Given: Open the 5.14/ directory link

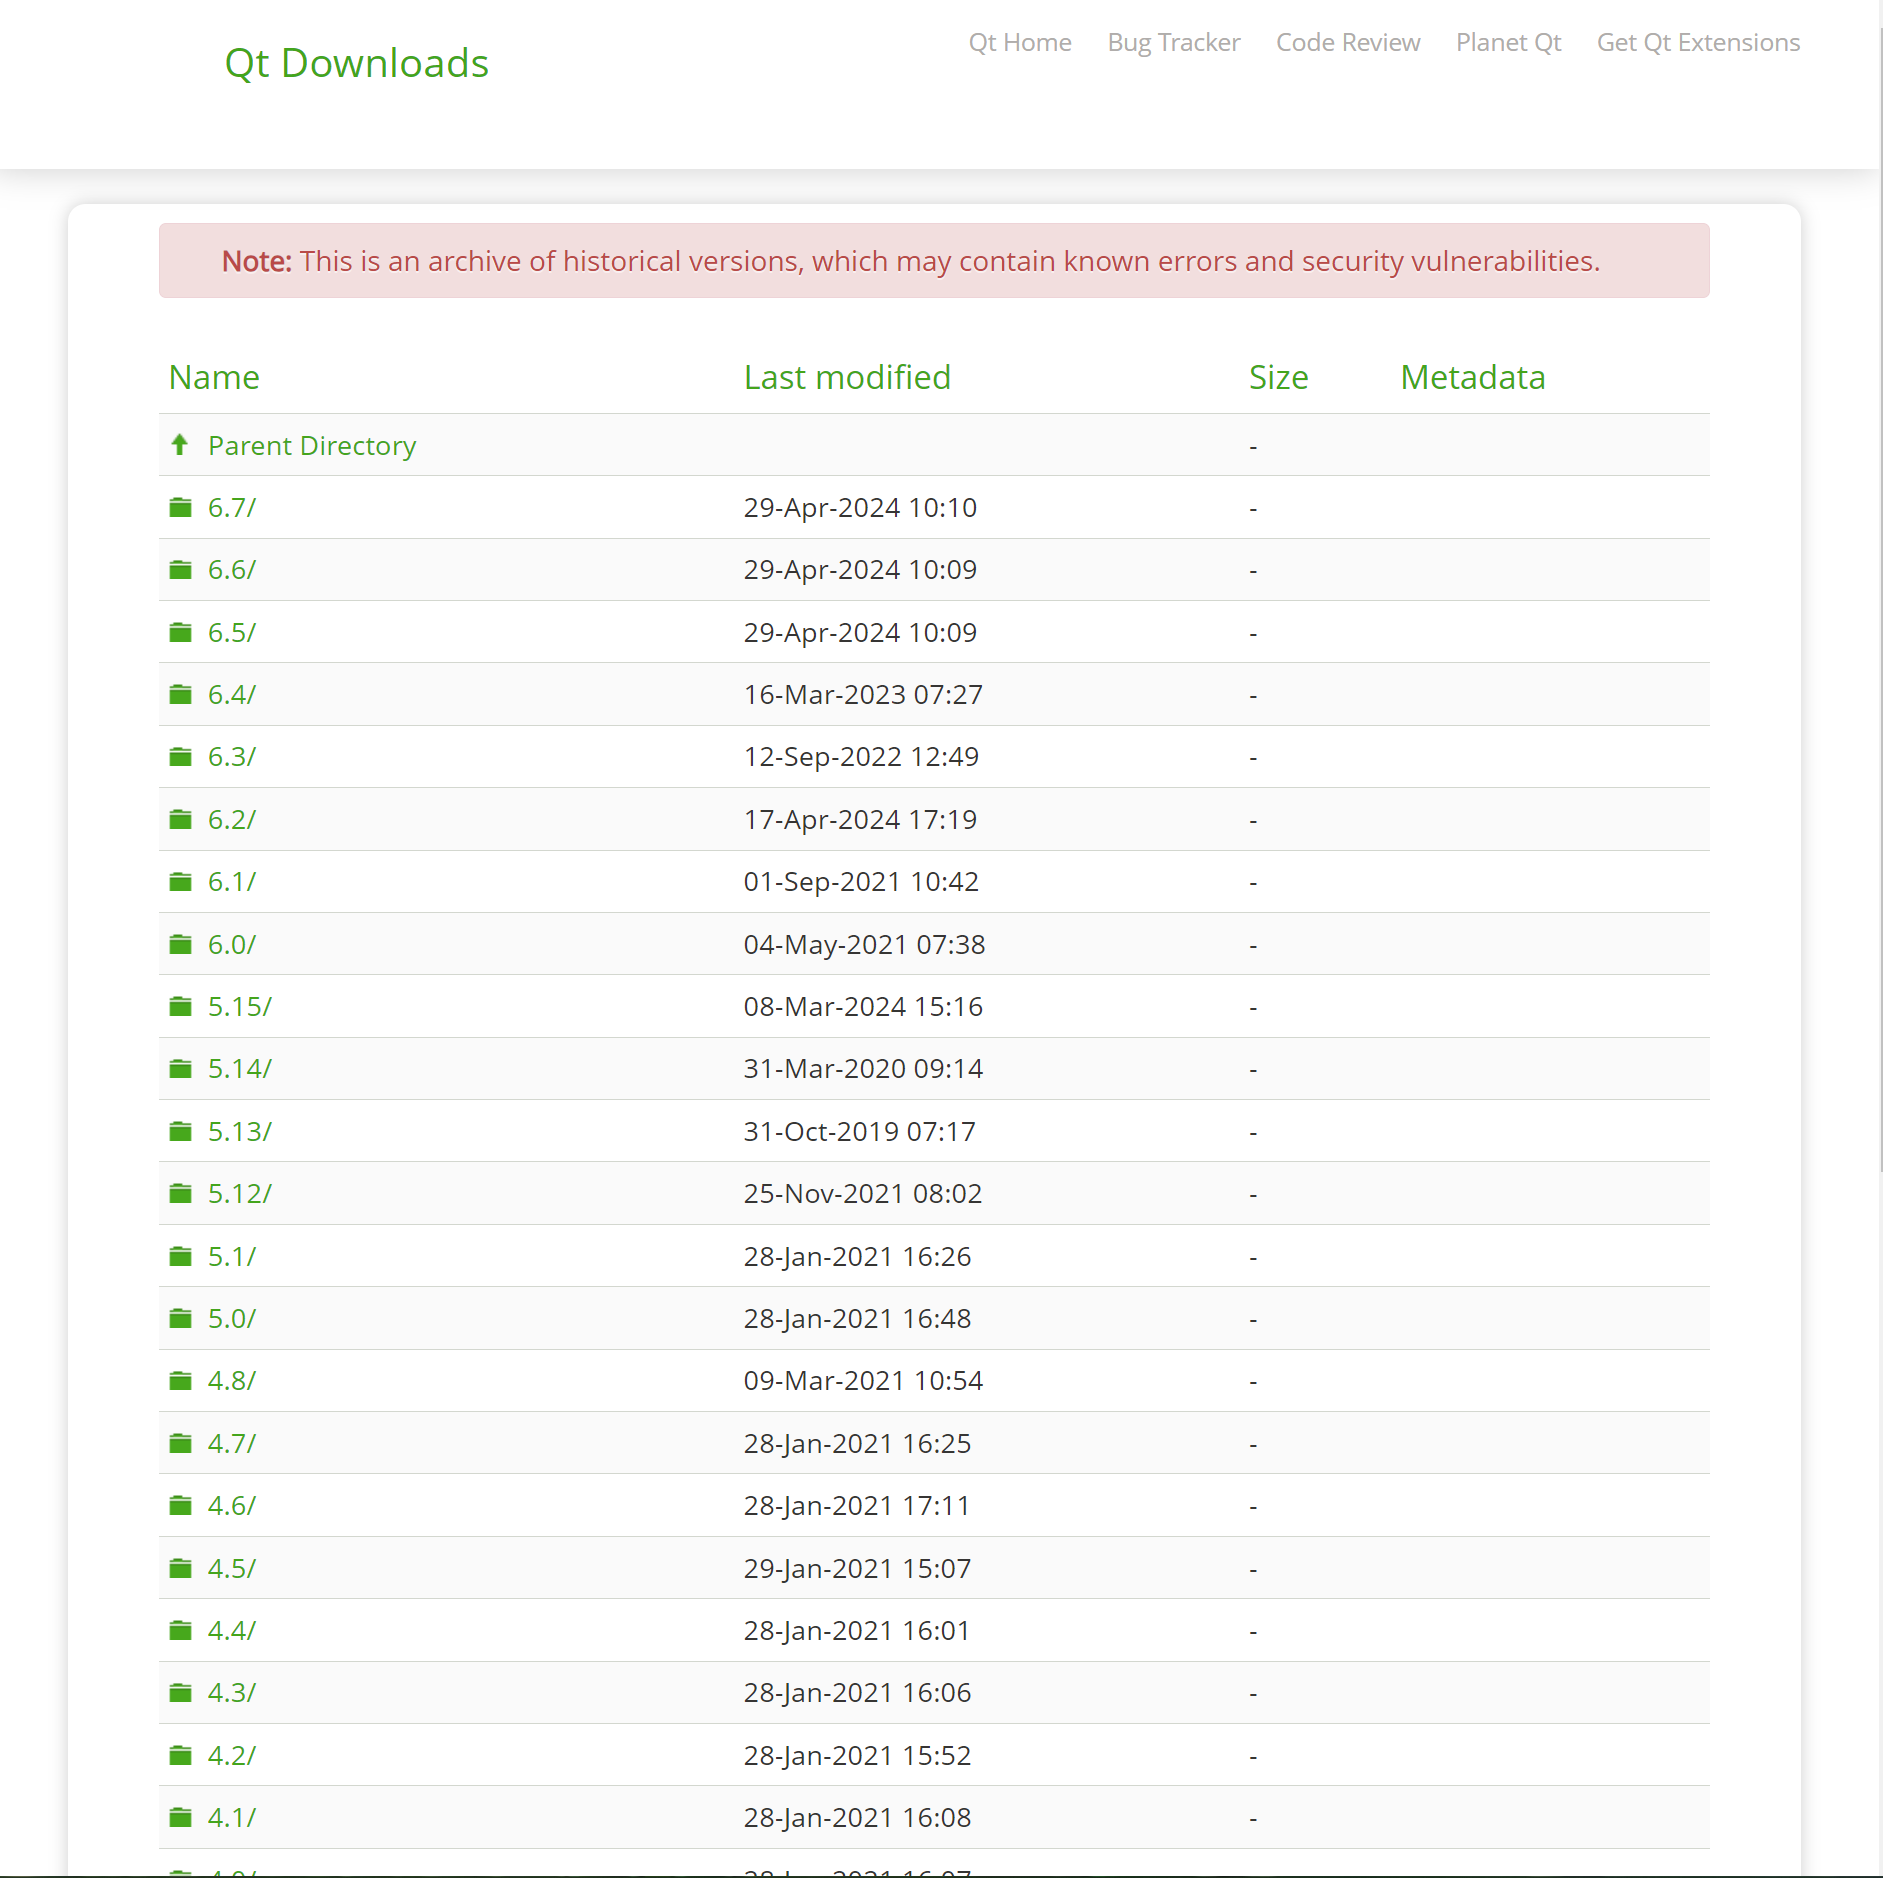Looking at the screenshot, I should click(240, 1069).
